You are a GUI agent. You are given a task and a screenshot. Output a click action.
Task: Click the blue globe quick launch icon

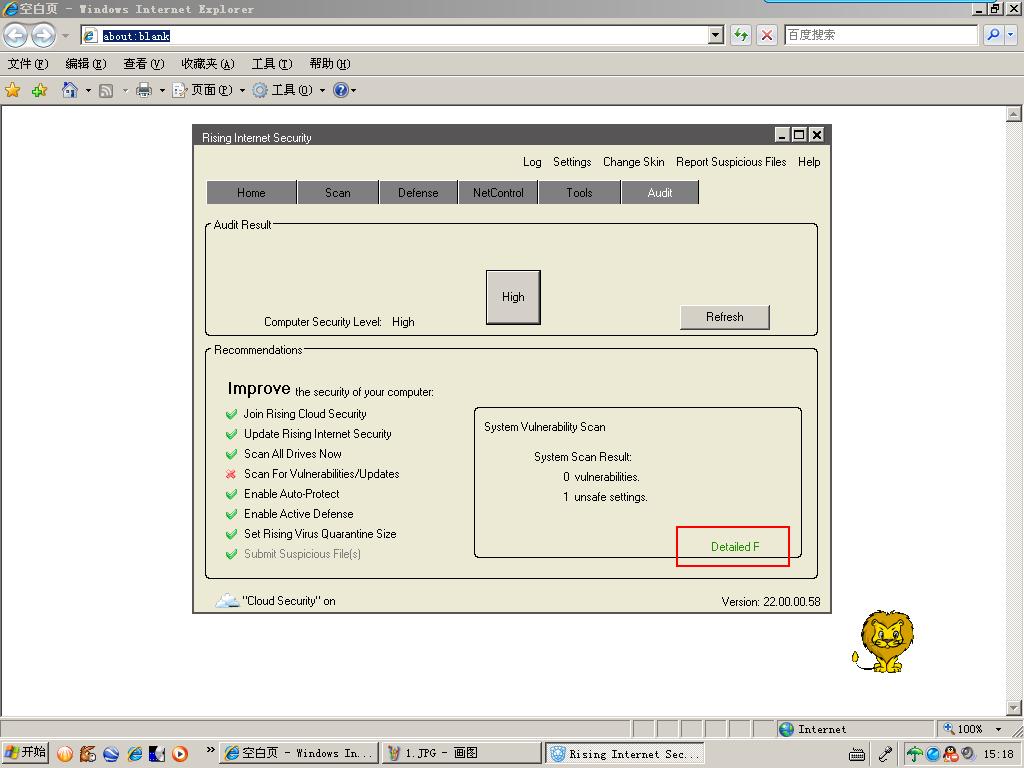111,754
